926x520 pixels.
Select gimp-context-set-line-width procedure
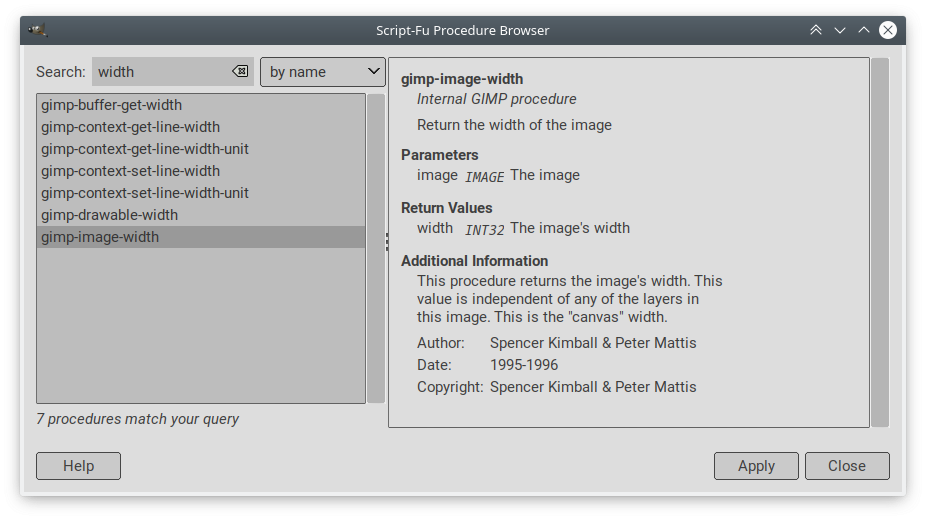coord(130,171)
